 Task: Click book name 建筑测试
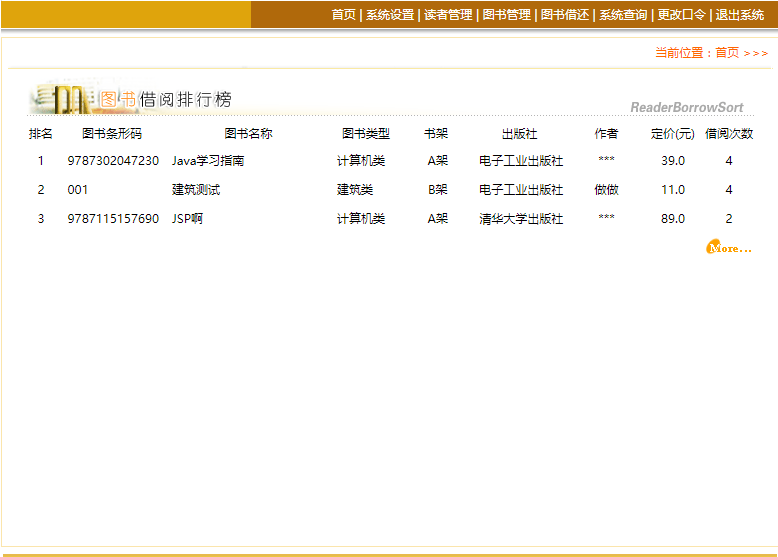click(x=195, y=189)
